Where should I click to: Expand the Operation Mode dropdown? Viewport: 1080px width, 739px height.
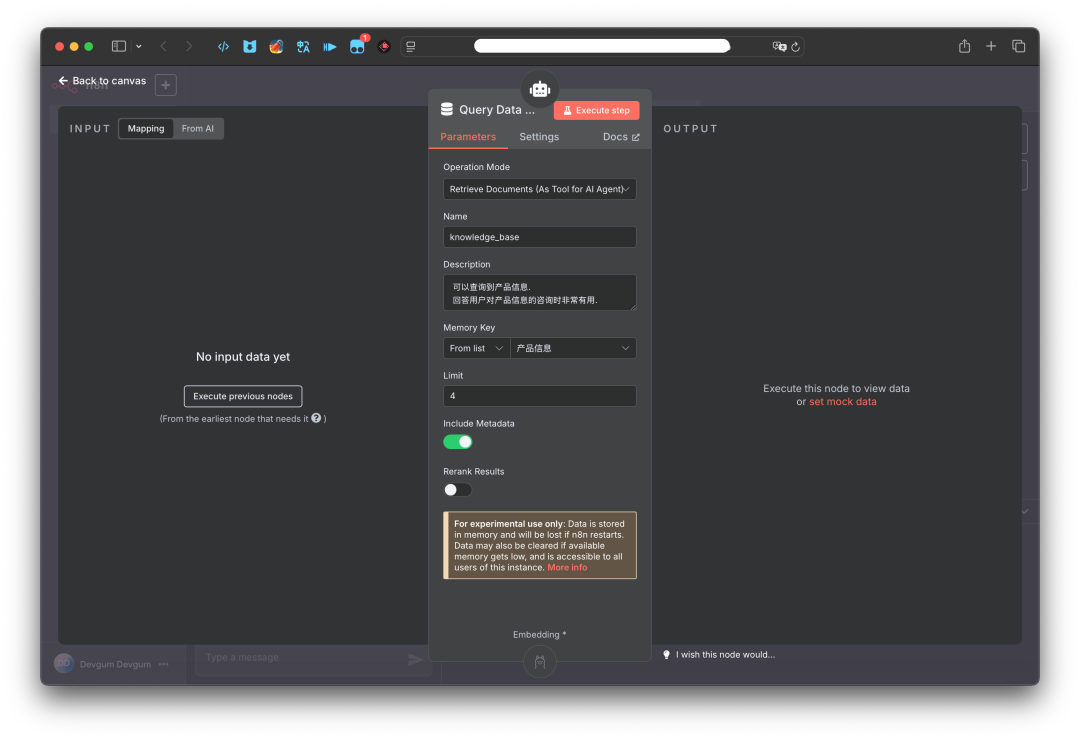click(x=539, y=189)
